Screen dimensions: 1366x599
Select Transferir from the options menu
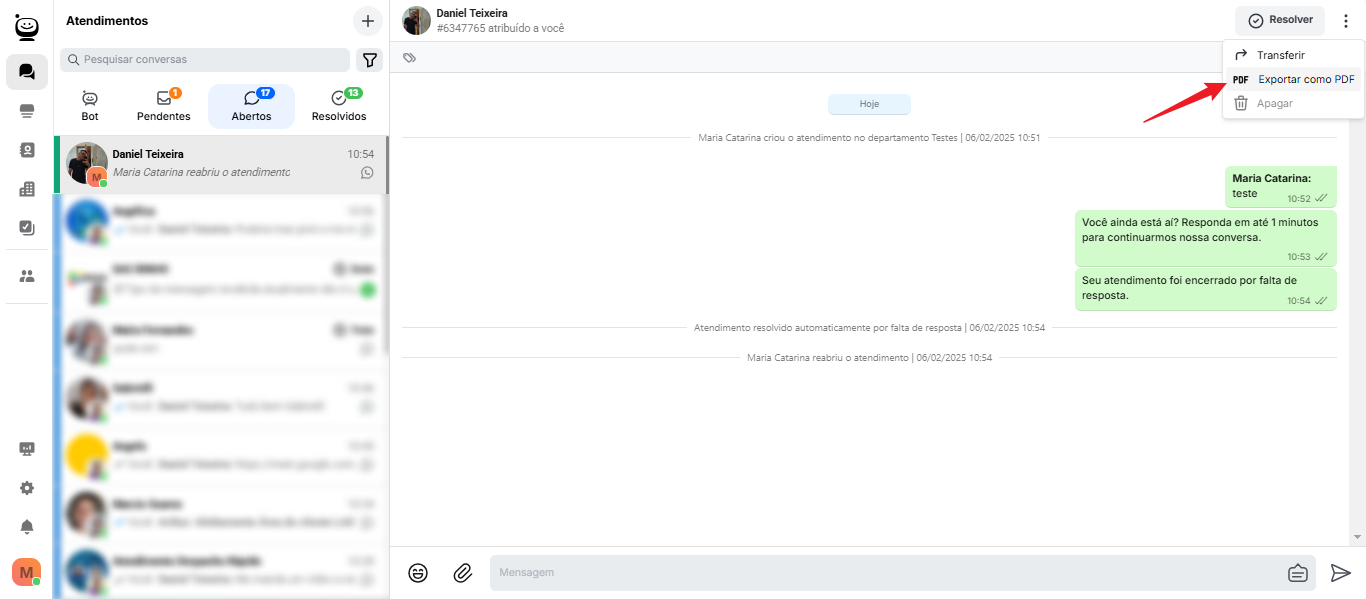coord(1280,55)
